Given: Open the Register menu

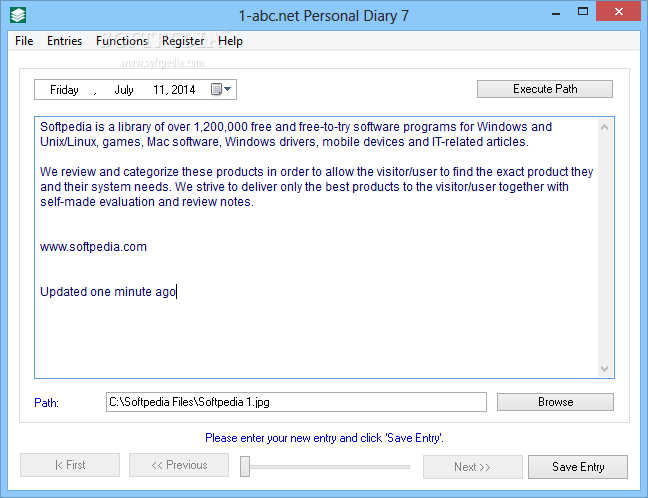Looking at the screenshot, I should [x=183, y=41].
